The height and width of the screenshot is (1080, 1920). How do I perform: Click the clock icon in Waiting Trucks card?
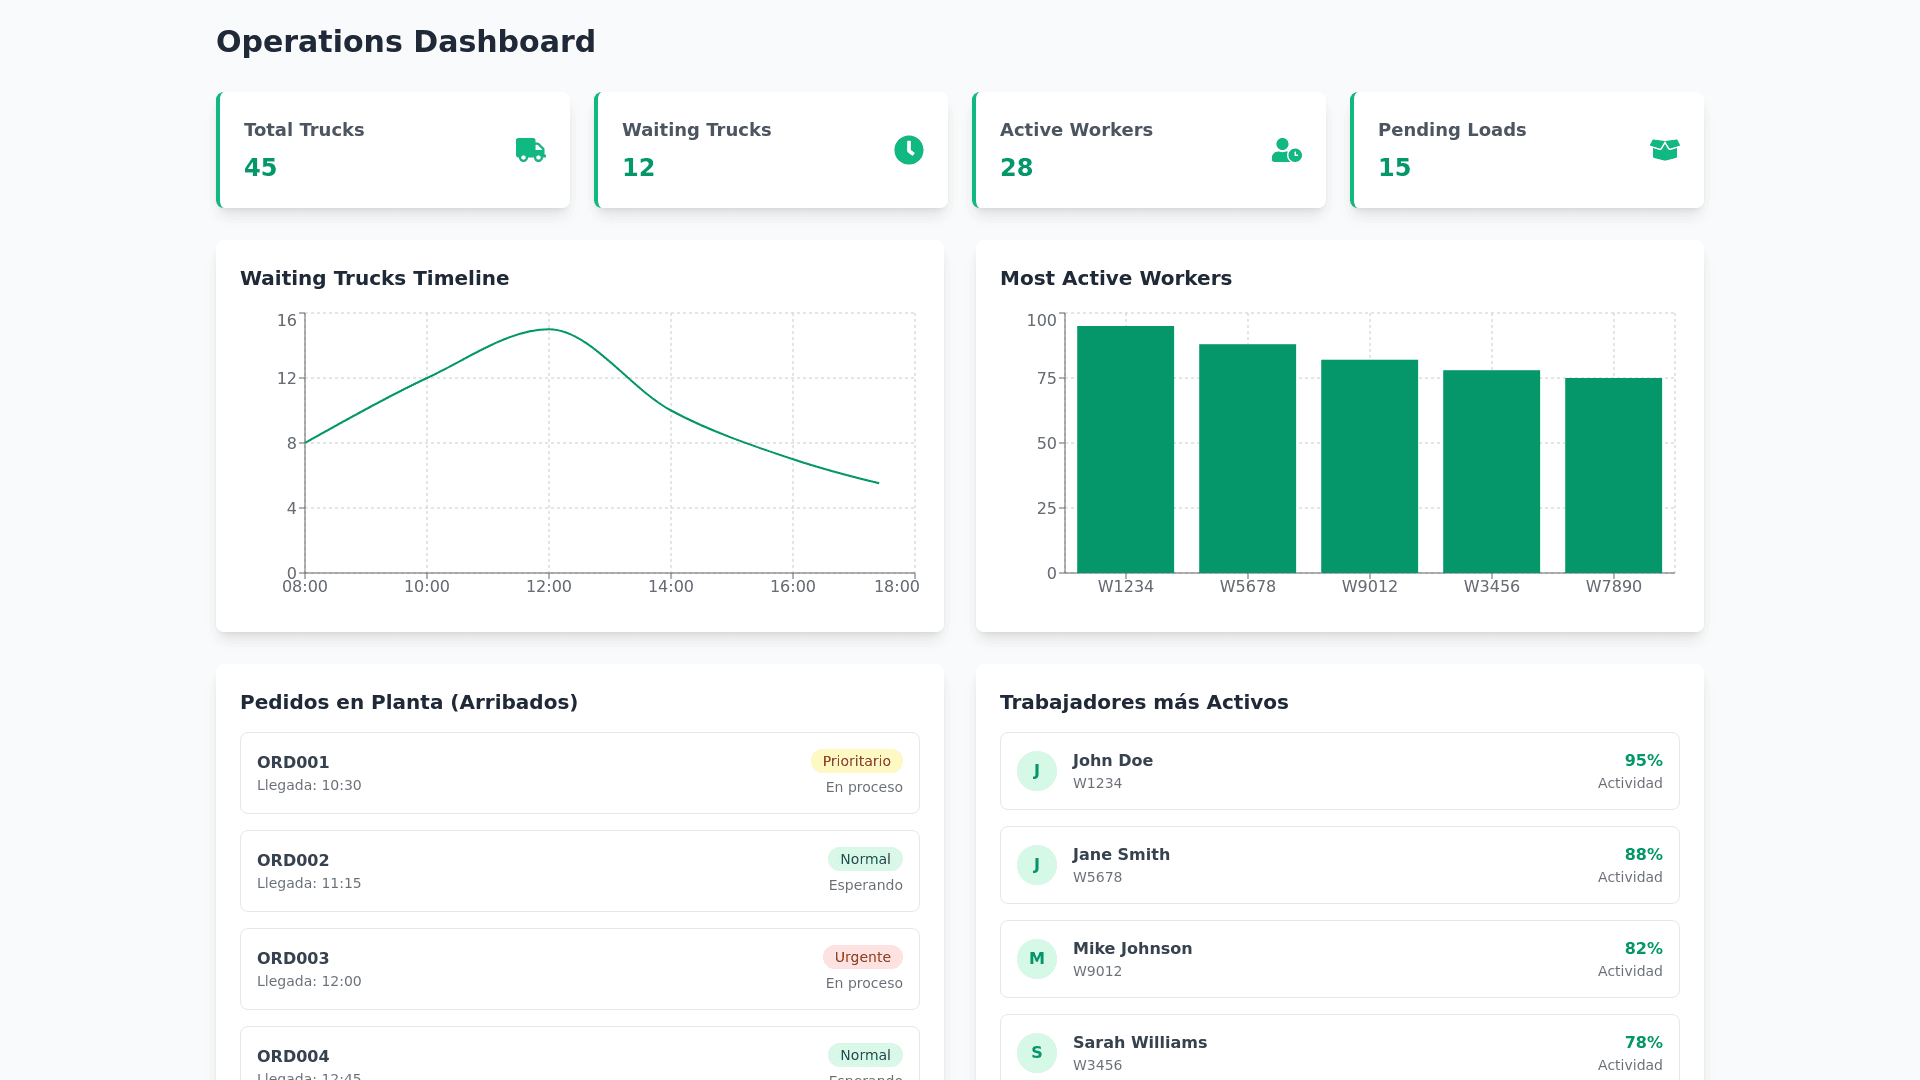click(908, 150)
